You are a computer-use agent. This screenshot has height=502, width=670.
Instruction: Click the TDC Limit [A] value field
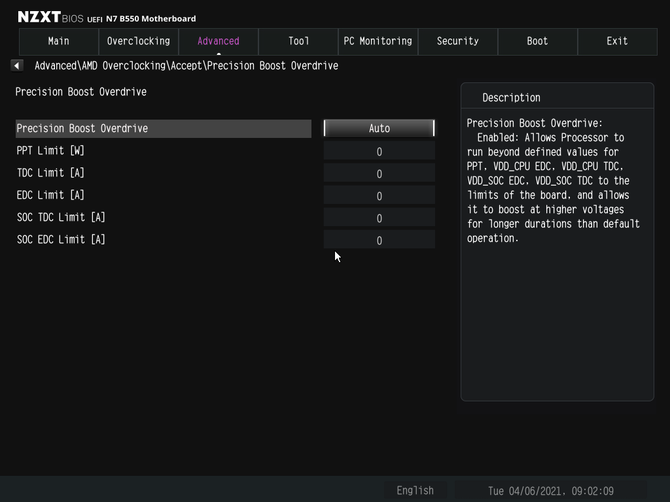coord(379,173)
